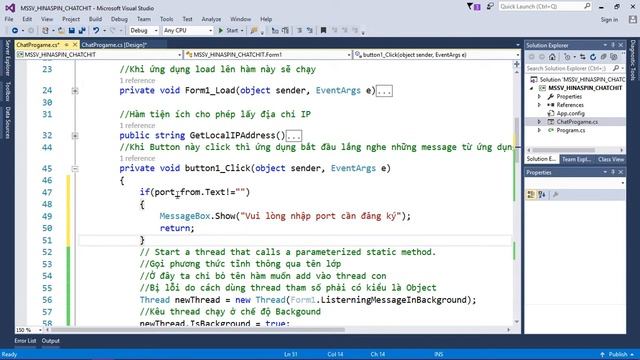Screen dimensions: 640x360
Task: Click the account picture icon near Sign in
Action: click(x=633, y=19)
